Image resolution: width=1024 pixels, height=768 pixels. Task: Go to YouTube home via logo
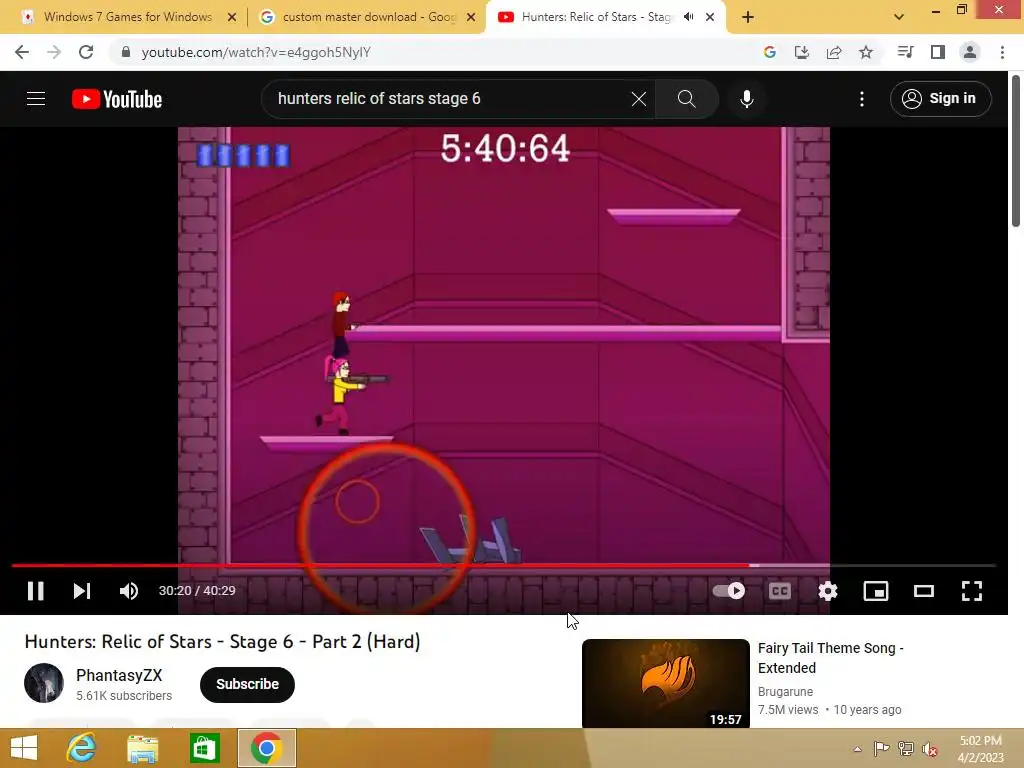117,99
